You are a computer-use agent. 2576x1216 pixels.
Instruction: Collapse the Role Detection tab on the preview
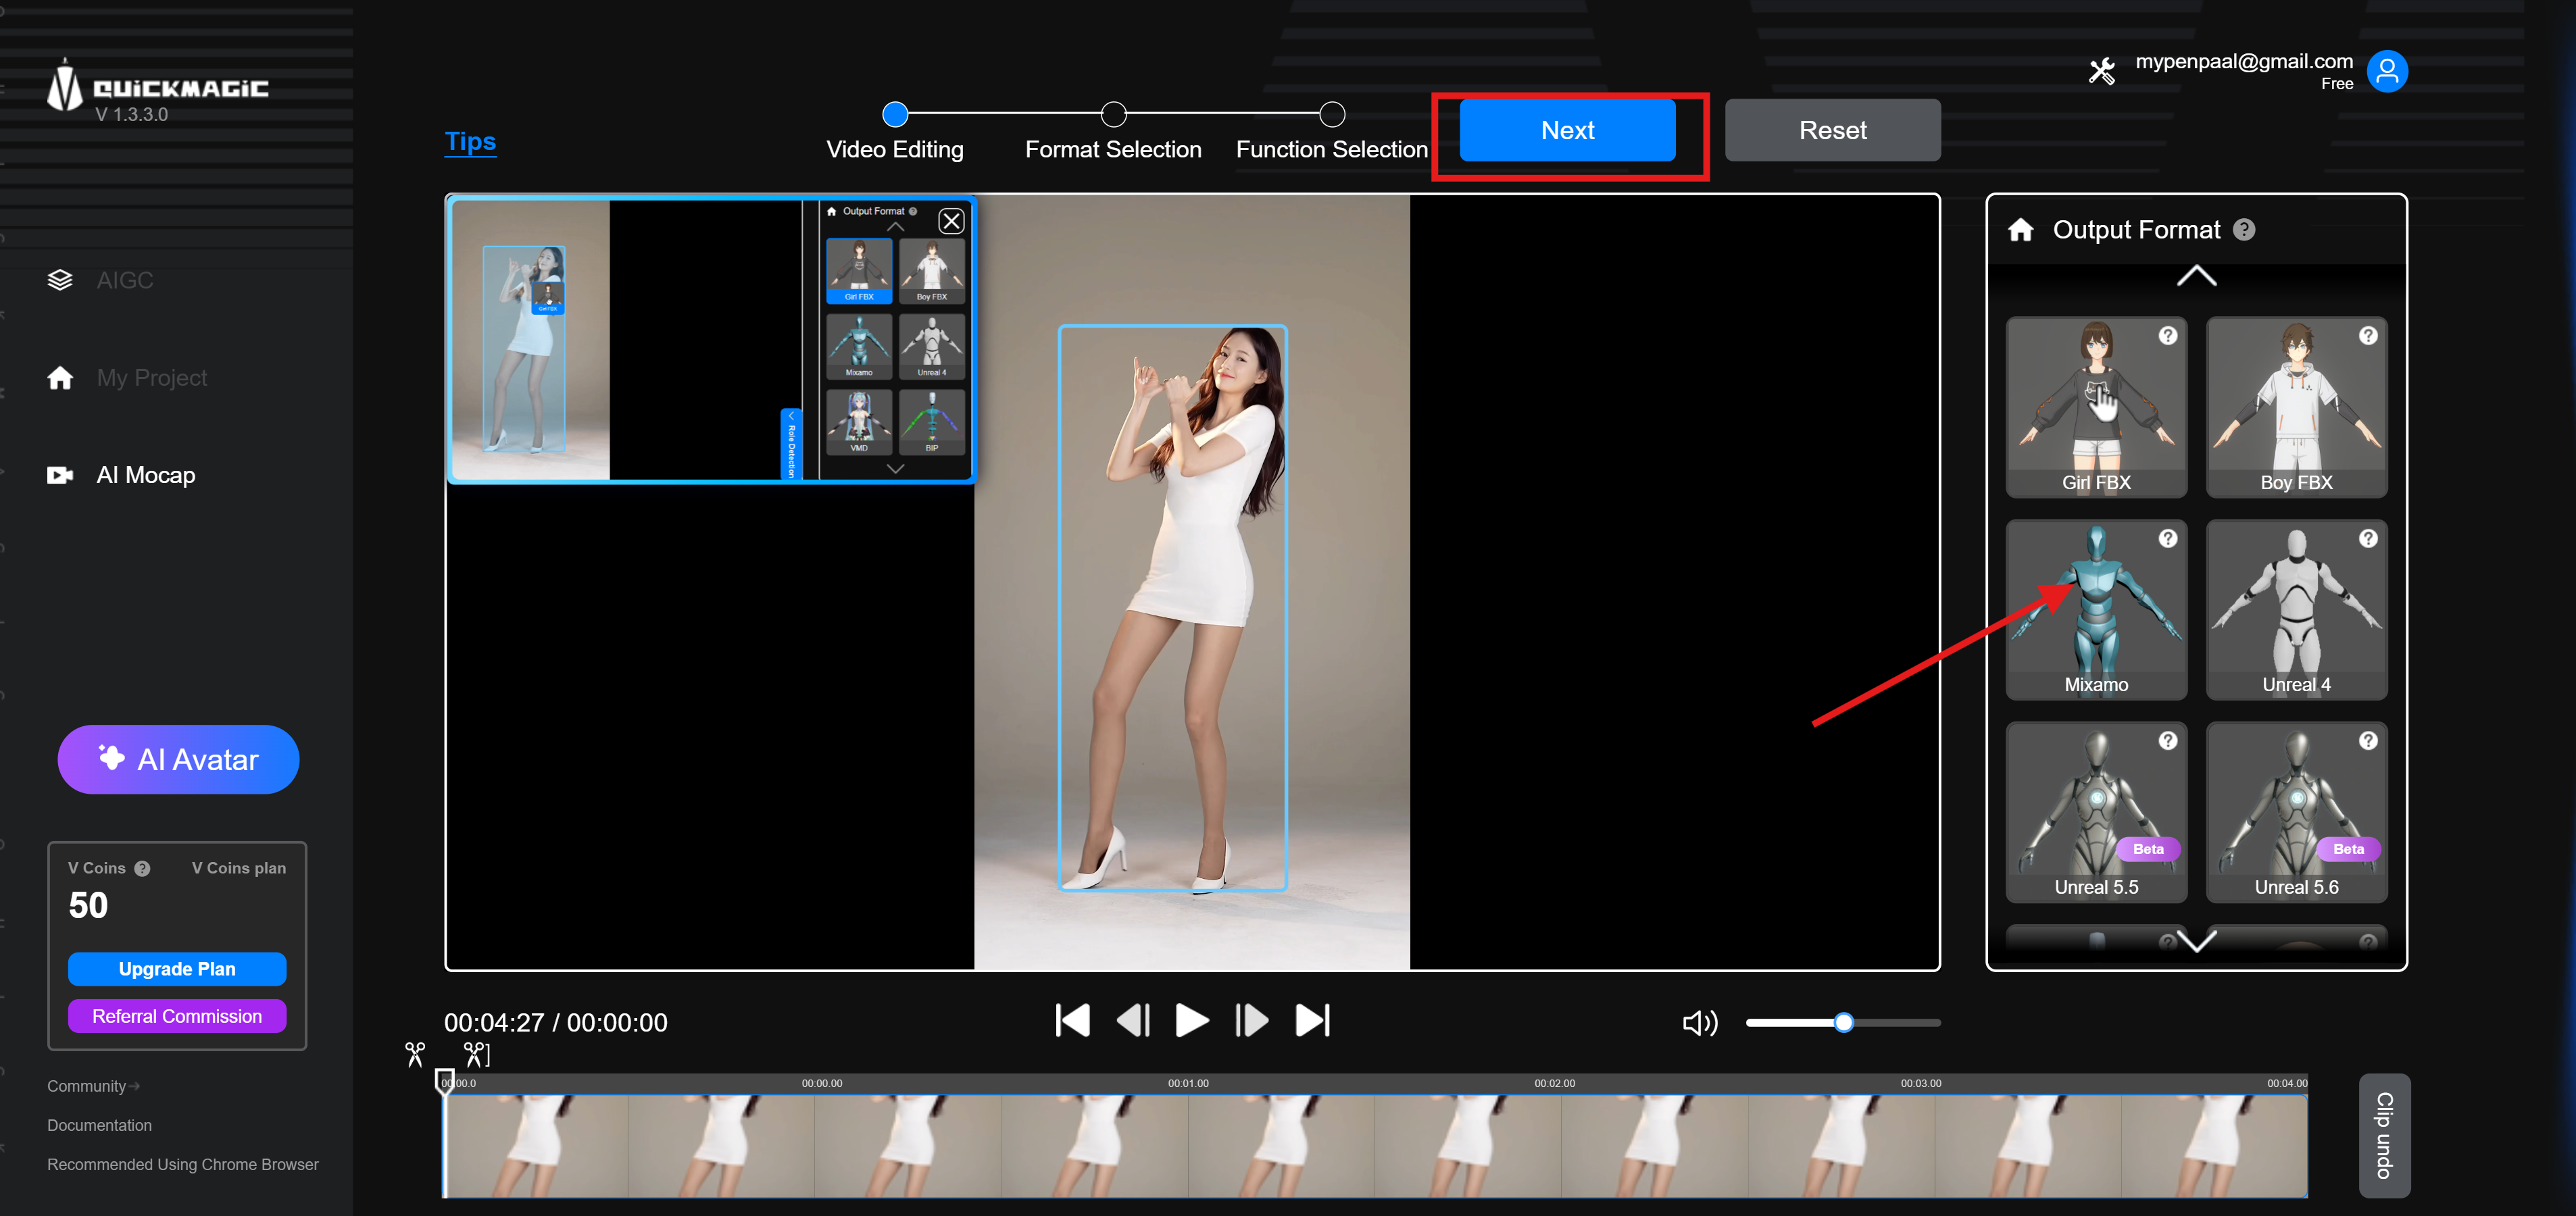coord(791,444)
